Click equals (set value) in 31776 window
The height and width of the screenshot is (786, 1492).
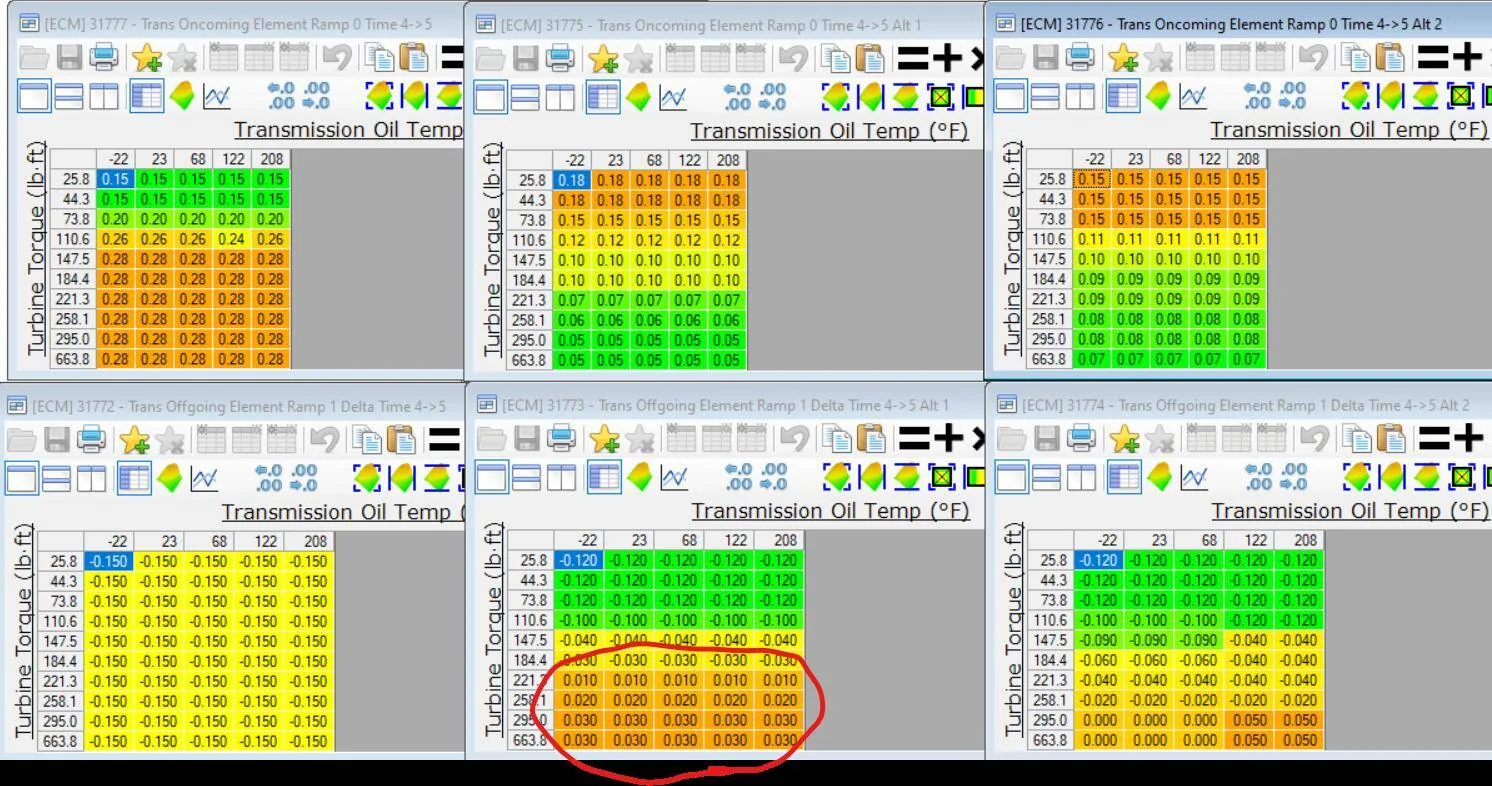click(x=1433, y=58)
